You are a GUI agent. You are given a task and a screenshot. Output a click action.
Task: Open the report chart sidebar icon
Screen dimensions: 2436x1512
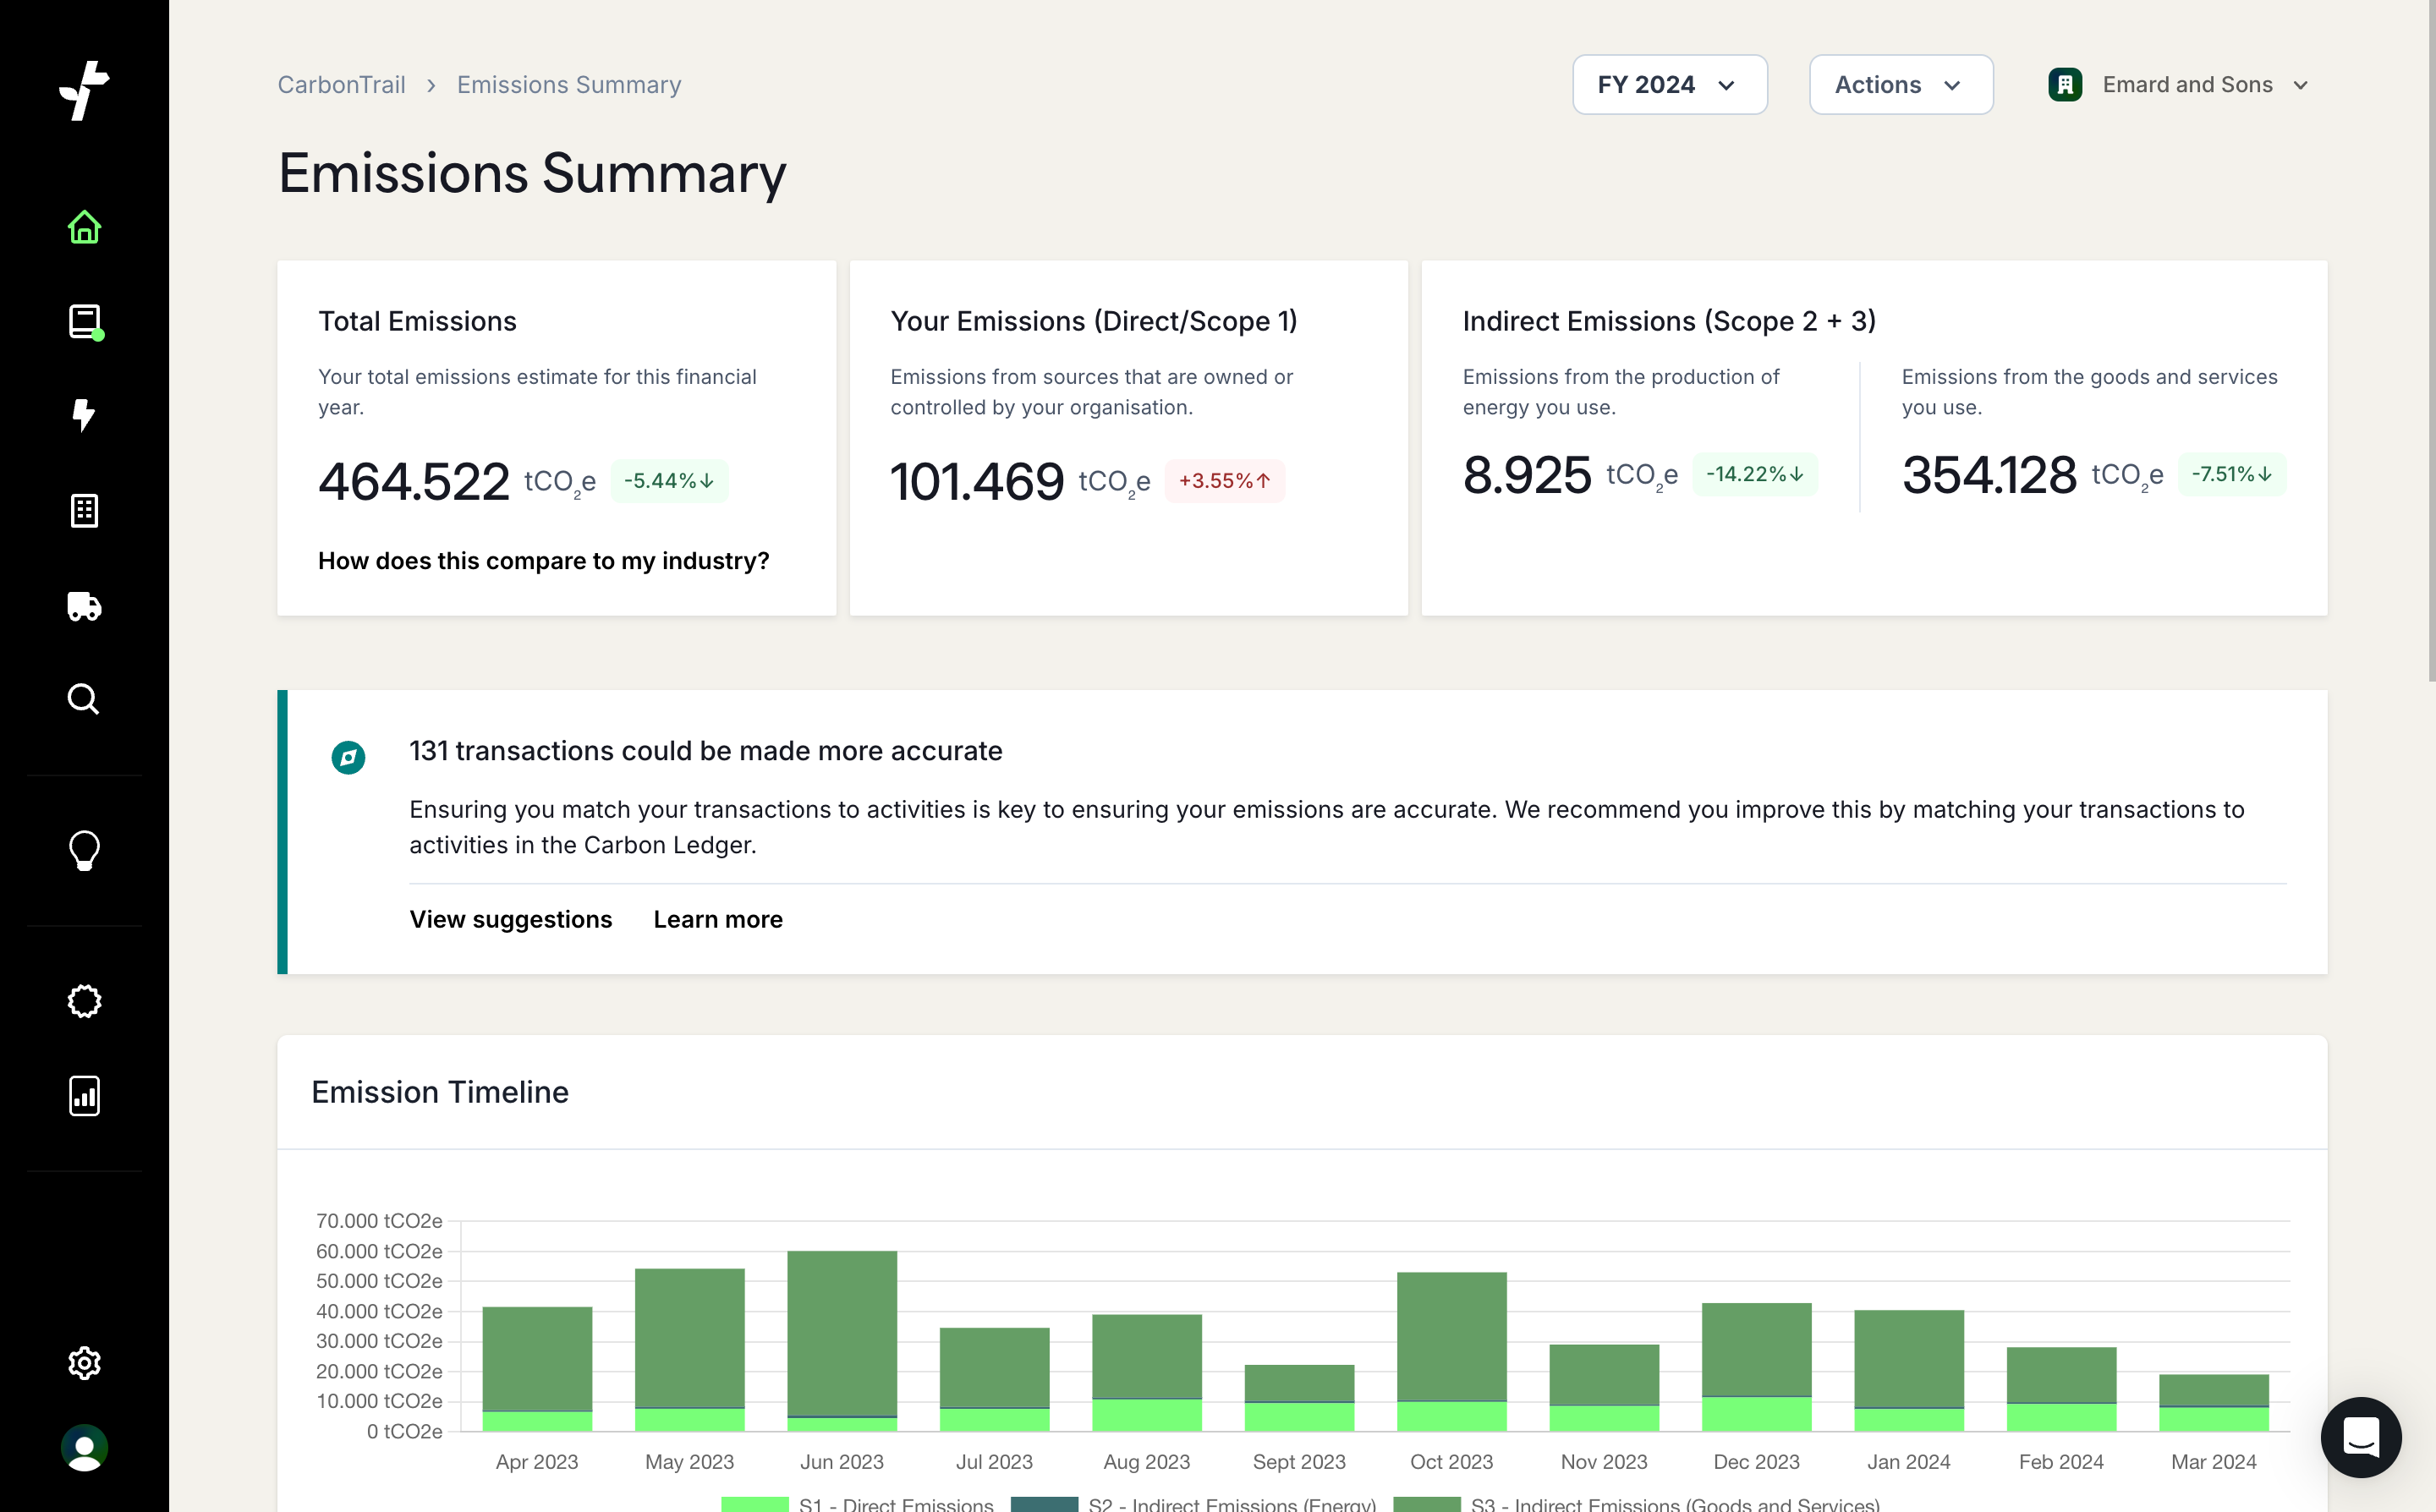pos(84,1095)
